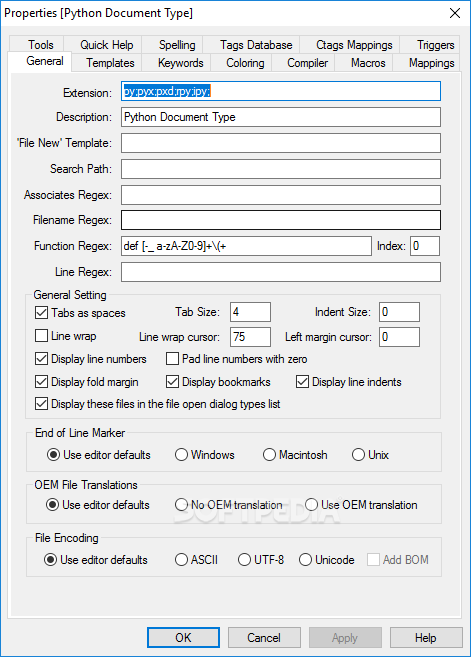Click the Line wrap cursor field

click(250, 337)
